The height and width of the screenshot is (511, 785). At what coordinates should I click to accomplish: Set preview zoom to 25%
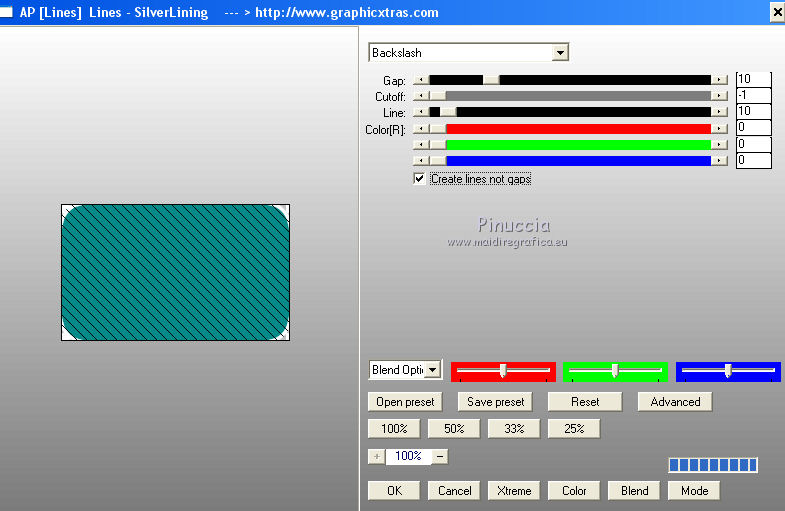coord(574,429)
